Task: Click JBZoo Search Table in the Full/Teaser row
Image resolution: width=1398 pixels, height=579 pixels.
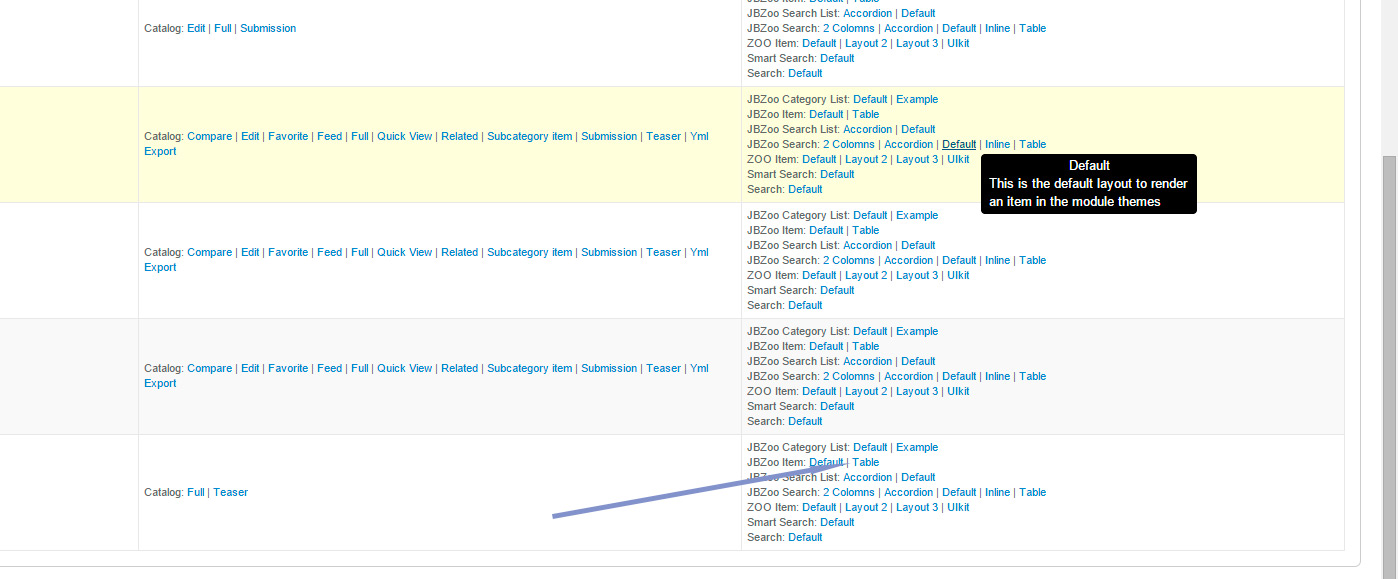Action: [x=1032, y=492]
